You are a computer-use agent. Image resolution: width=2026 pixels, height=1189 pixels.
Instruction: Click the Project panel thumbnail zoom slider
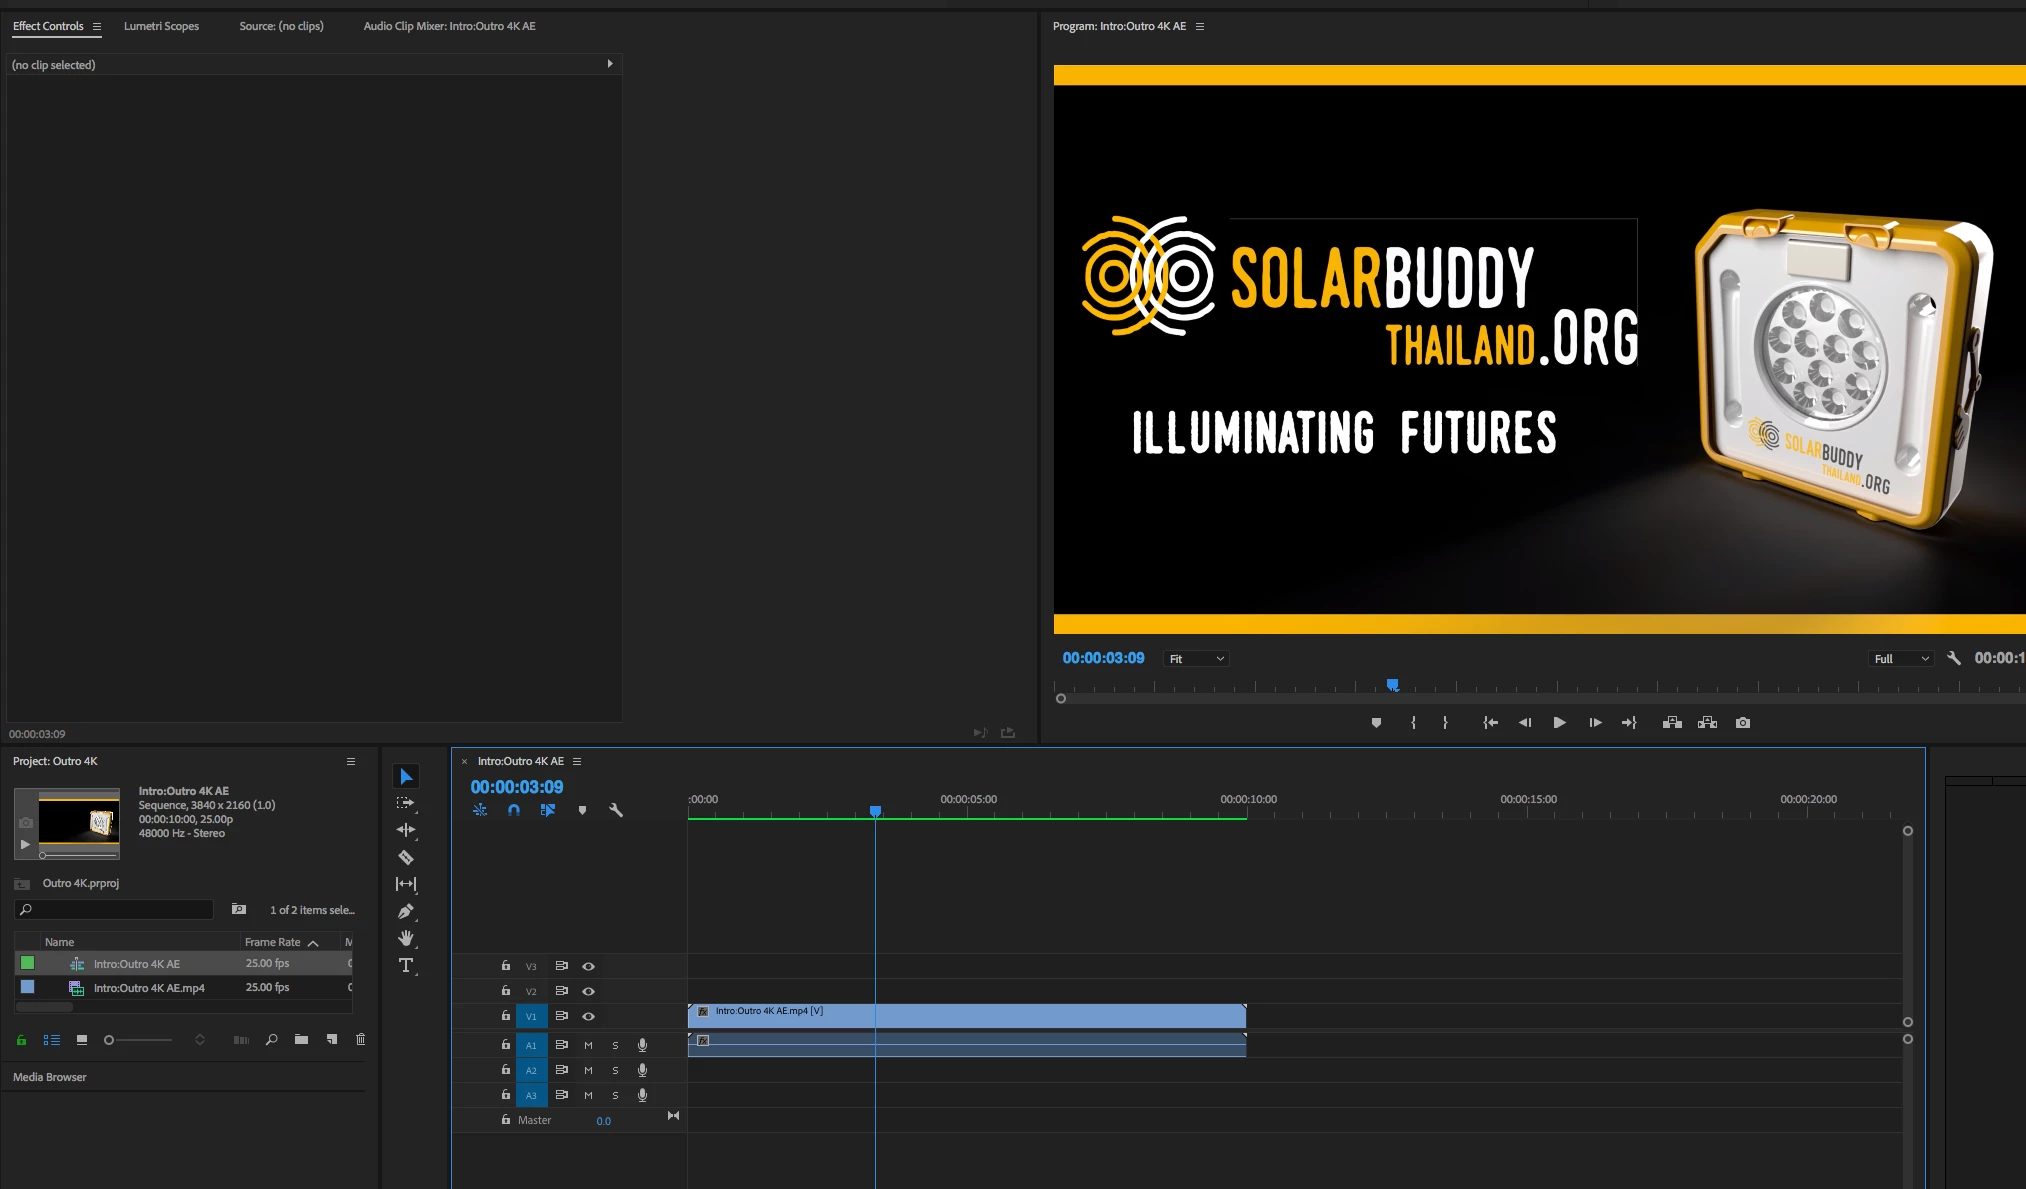(x=140, y=1040)
